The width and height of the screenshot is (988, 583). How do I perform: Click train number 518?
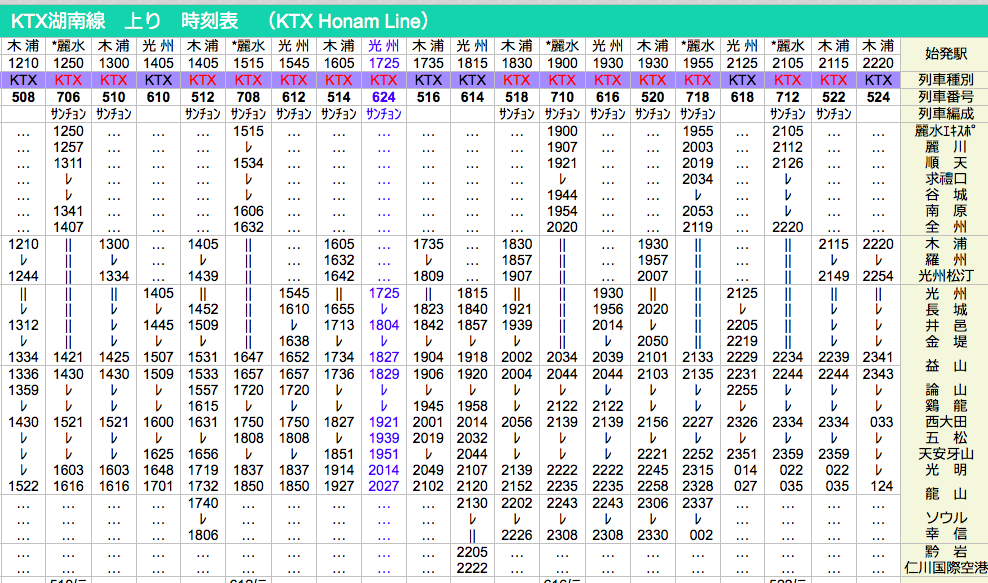tap(517, 97)
